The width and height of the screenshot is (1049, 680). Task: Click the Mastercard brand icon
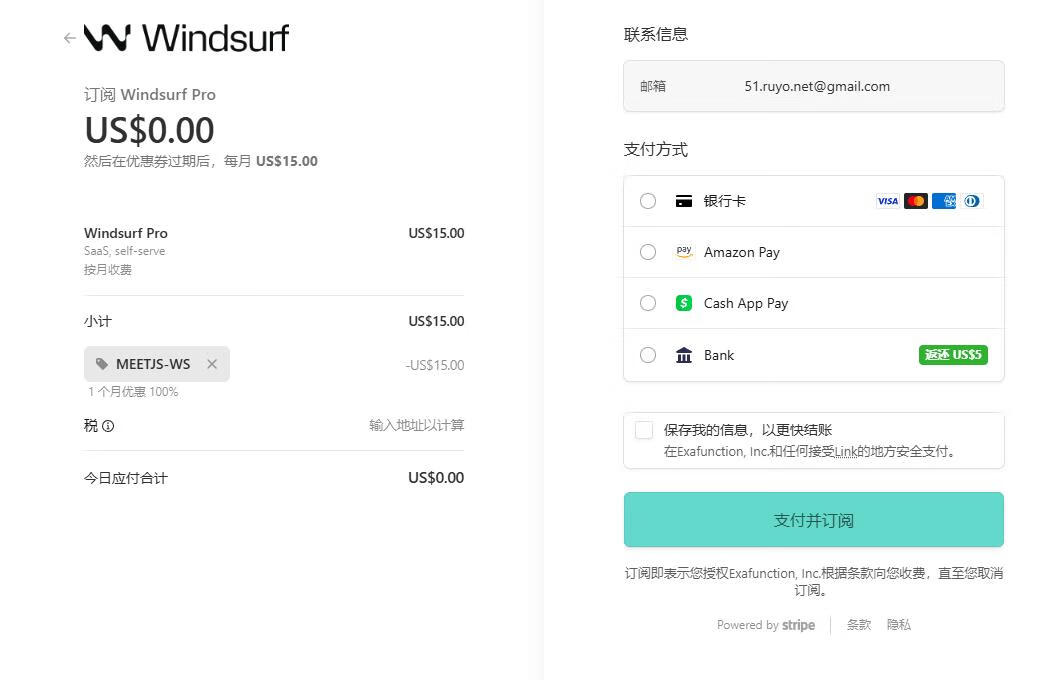pos(915,201)
